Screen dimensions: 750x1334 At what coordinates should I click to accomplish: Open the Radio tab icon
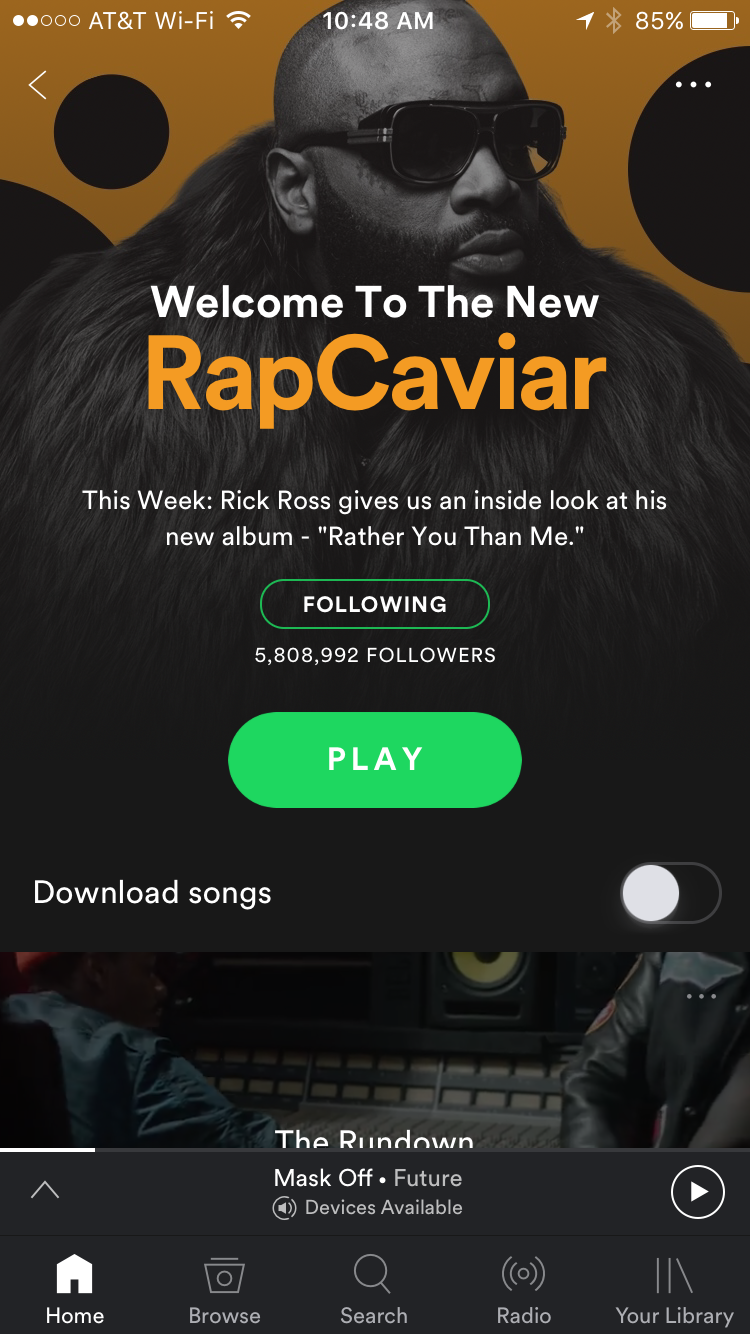pos(523,1274)
